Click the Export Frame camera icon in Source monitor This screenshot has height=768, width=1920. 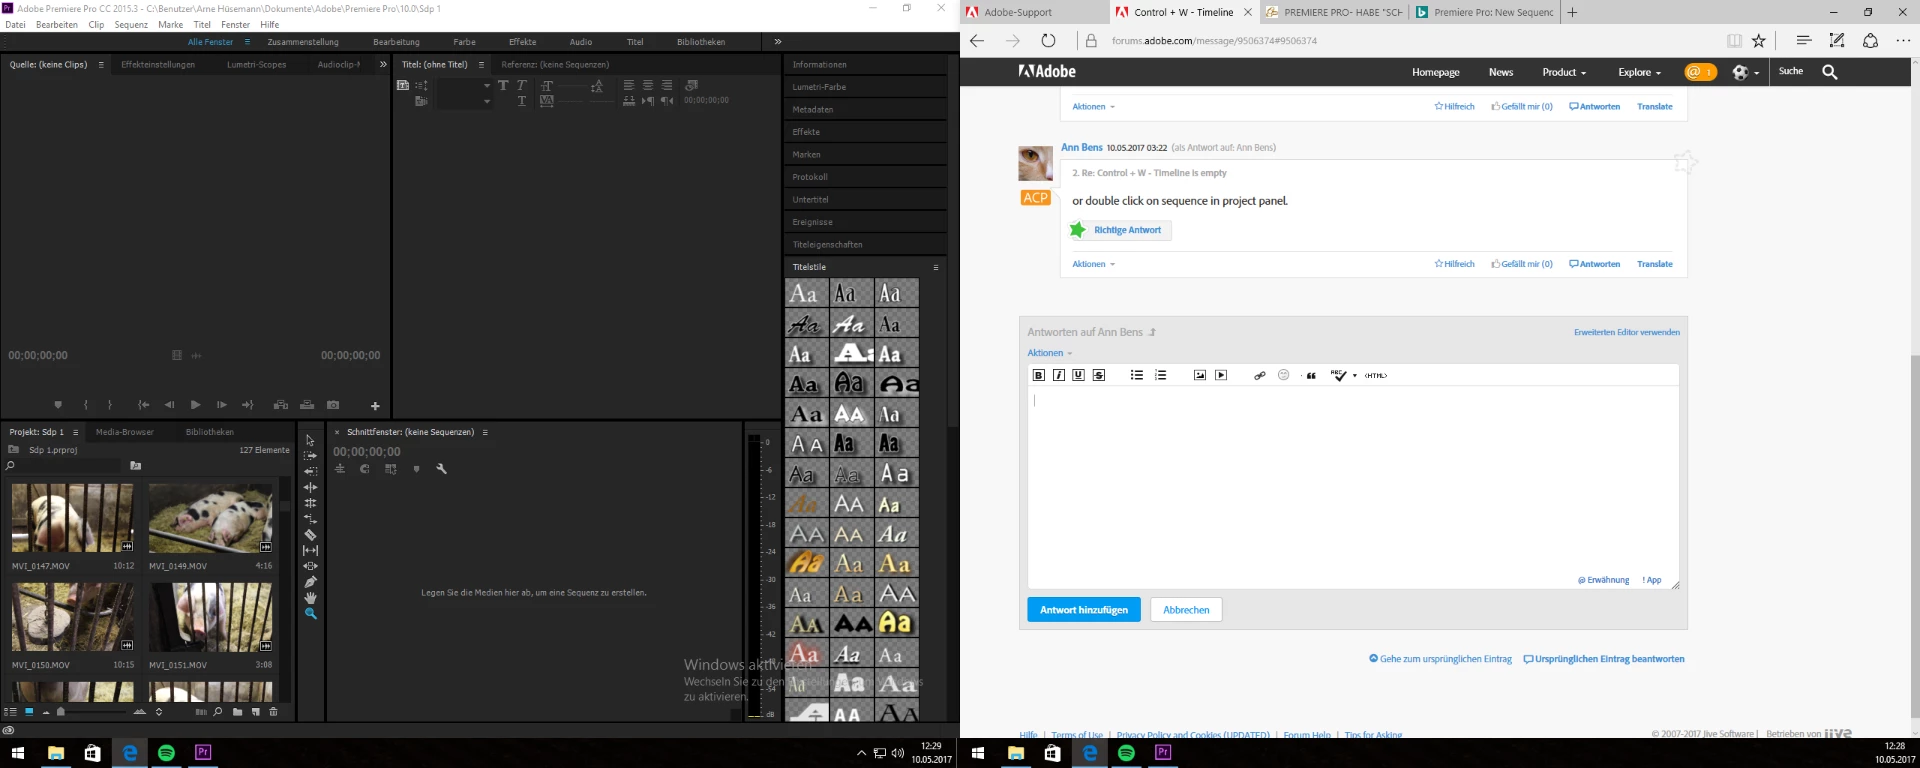pyautogui.click(x=333, y=405)
